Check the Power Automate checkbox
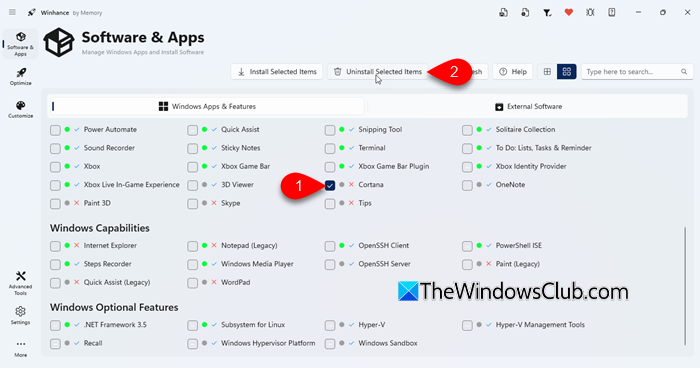 click(55, 130)
